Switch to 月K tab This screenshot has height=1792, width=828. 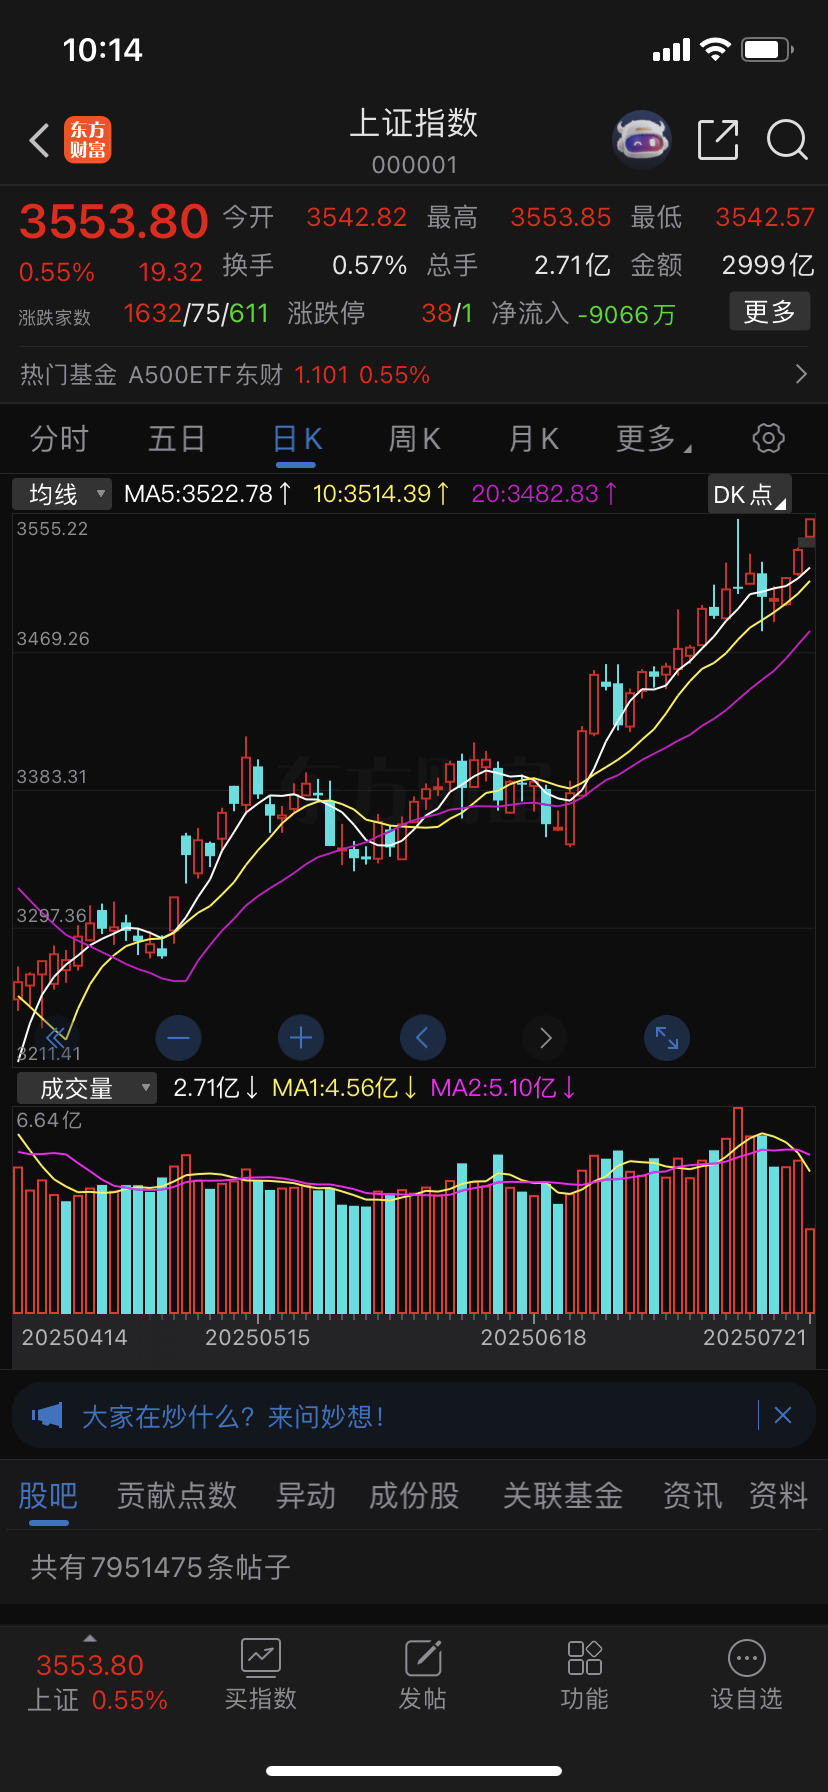[x=533, y=438]
